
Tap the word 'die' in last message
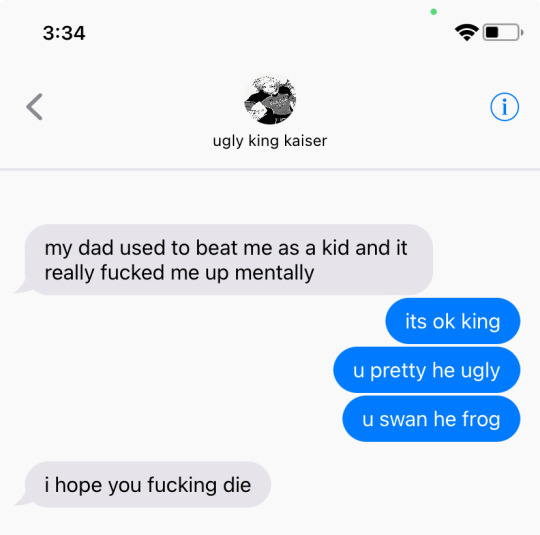(237, 485)
